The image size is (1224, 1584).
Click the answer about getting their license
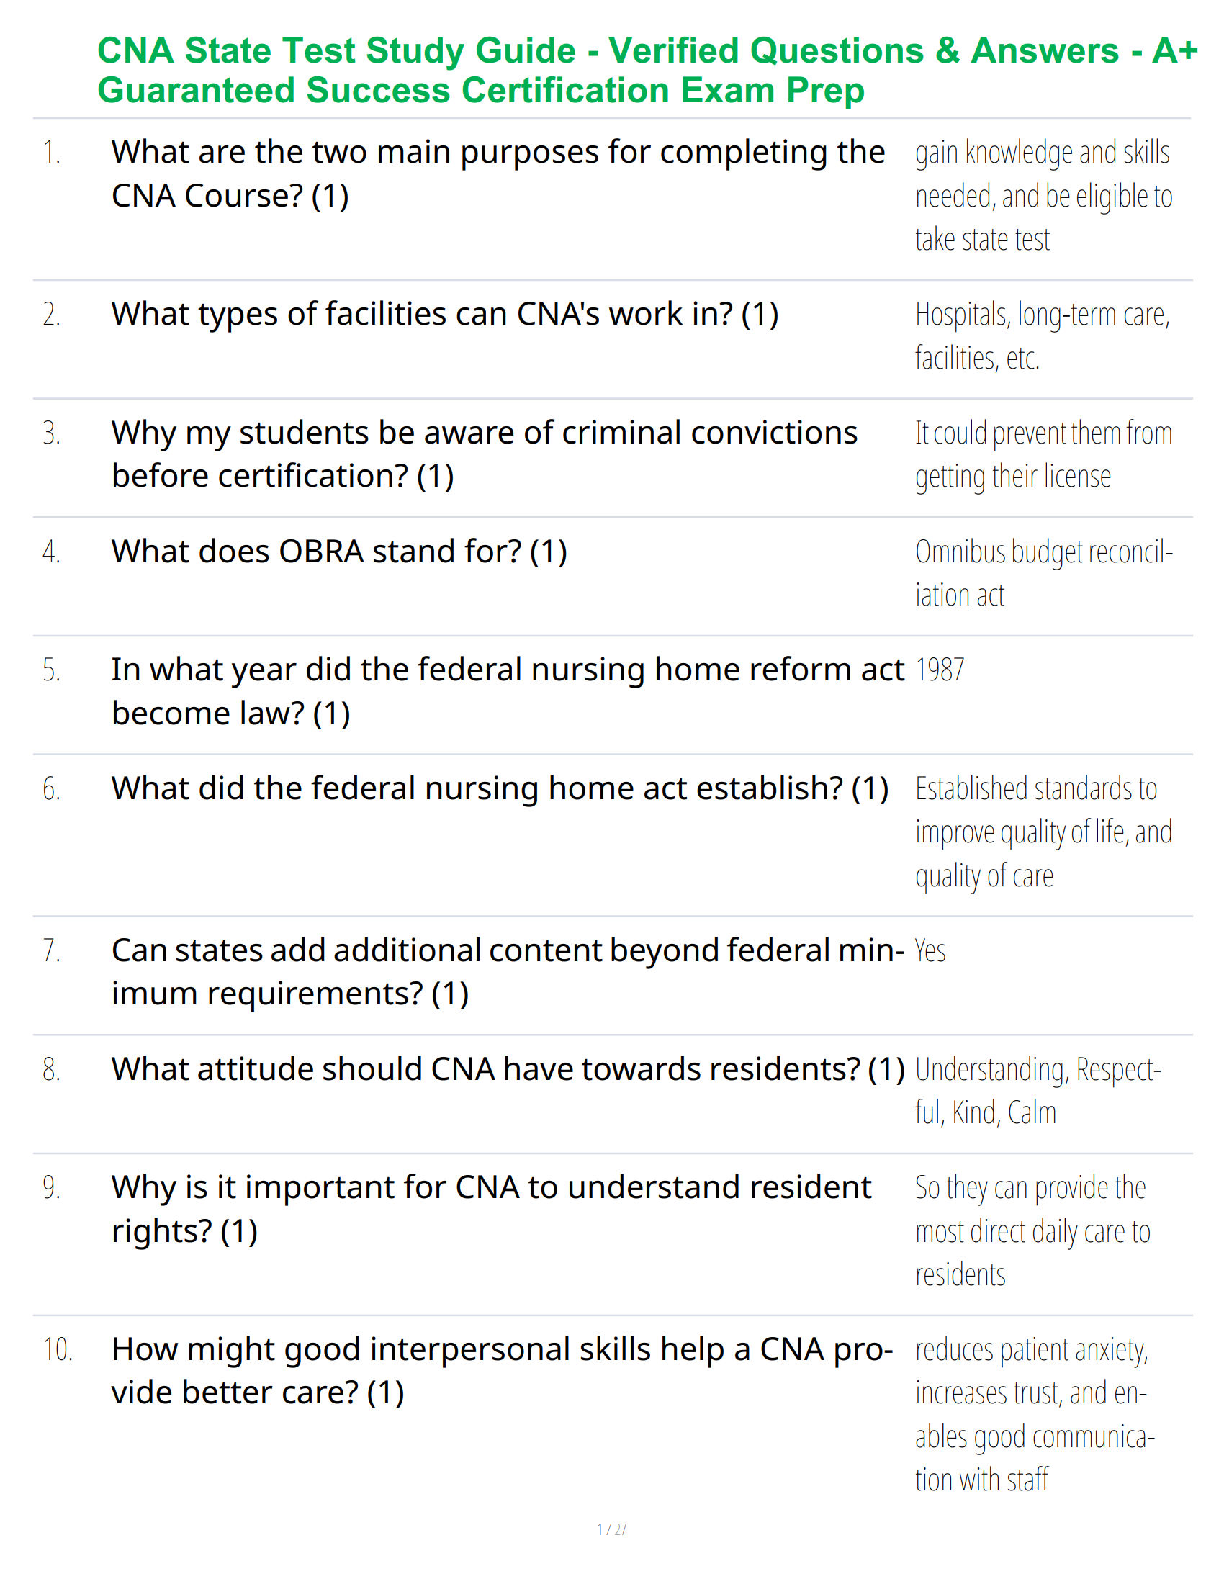1044,455
